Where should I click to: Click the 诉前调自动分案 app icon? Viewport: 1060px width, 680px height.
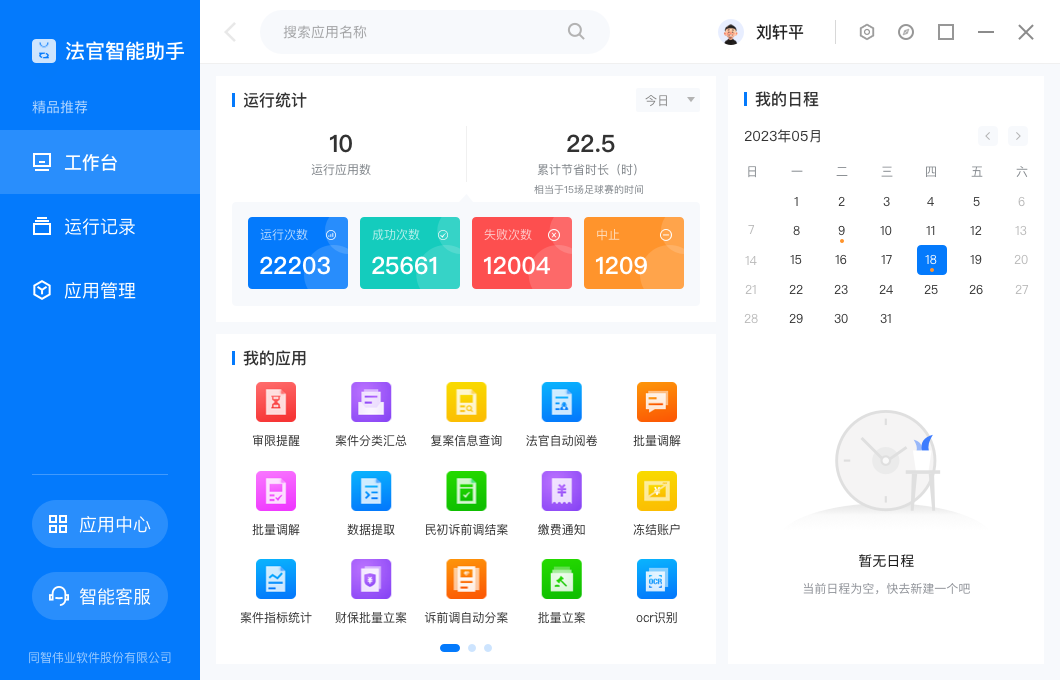pos(466,579)
